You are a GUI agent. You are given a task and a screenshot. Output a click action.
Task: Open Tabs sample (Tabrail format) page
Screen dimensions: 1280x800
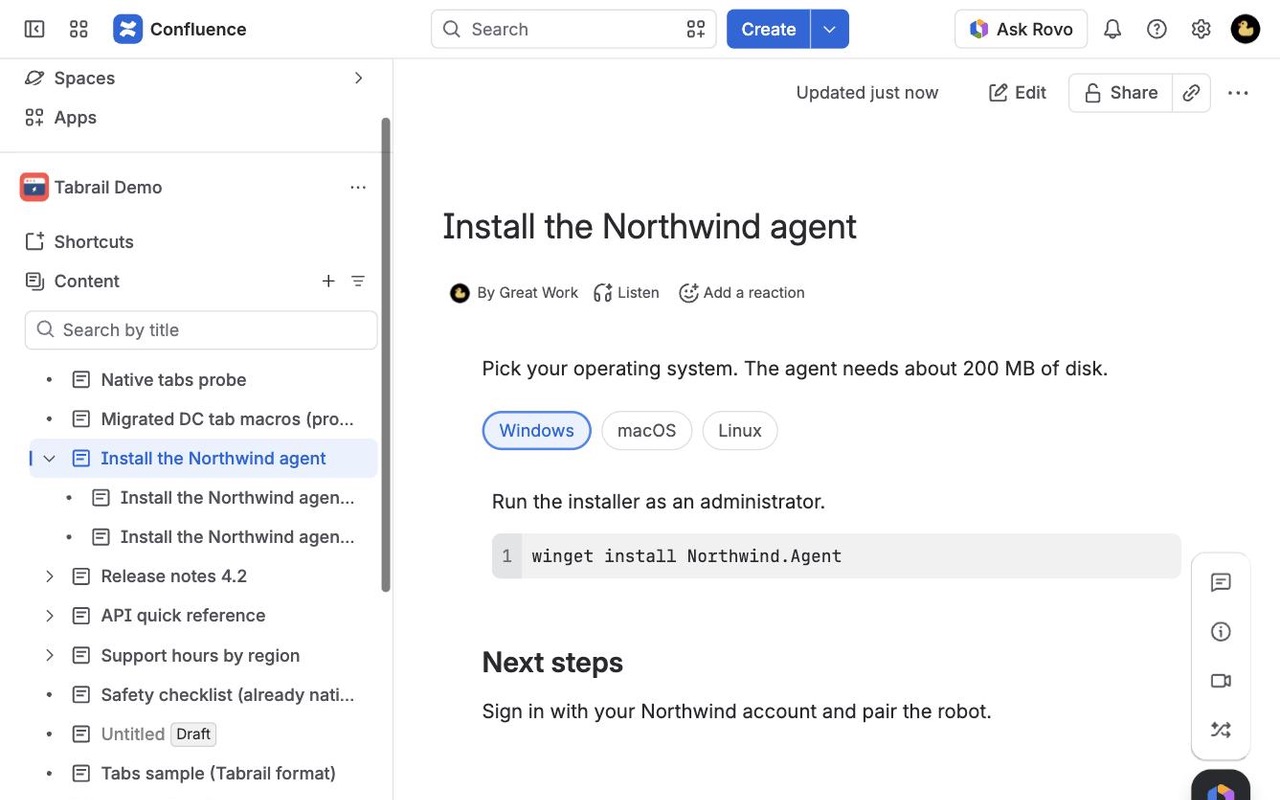pos(218,773)
